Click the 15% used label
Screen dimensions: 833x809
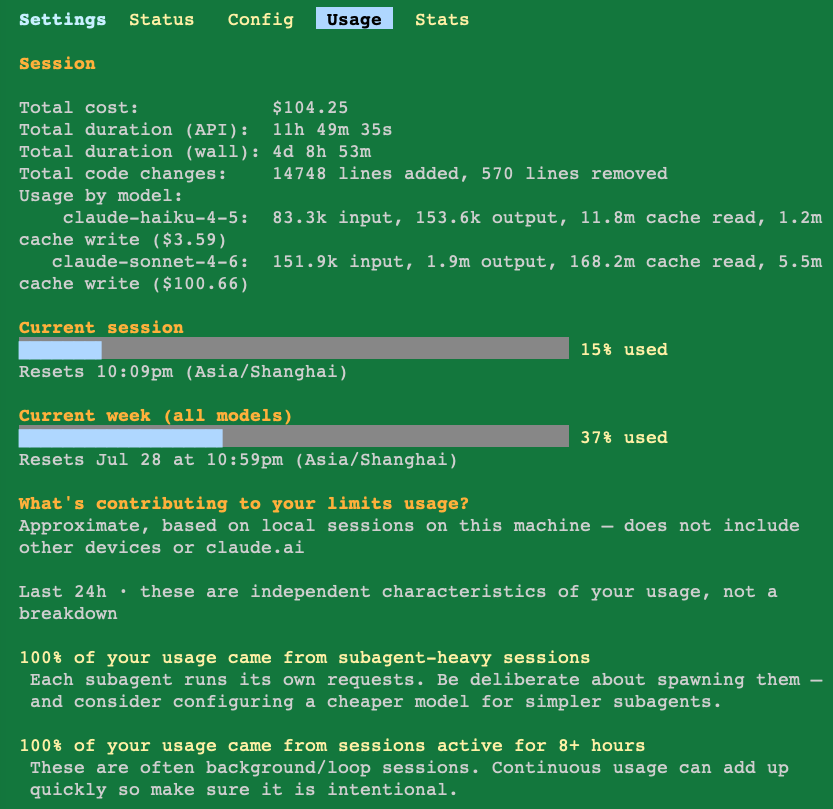(x=624, y=350)
